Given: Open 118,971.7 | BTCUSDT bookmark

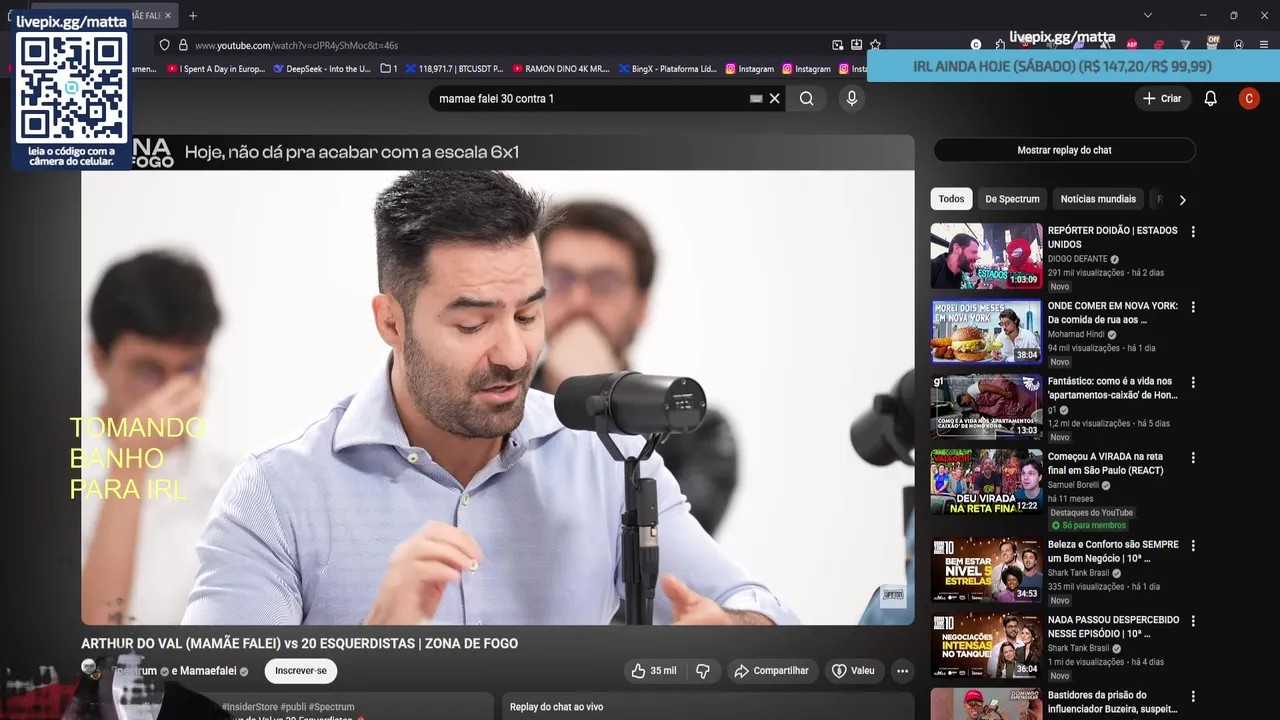Looking at the screenshot, I should 453,69.
